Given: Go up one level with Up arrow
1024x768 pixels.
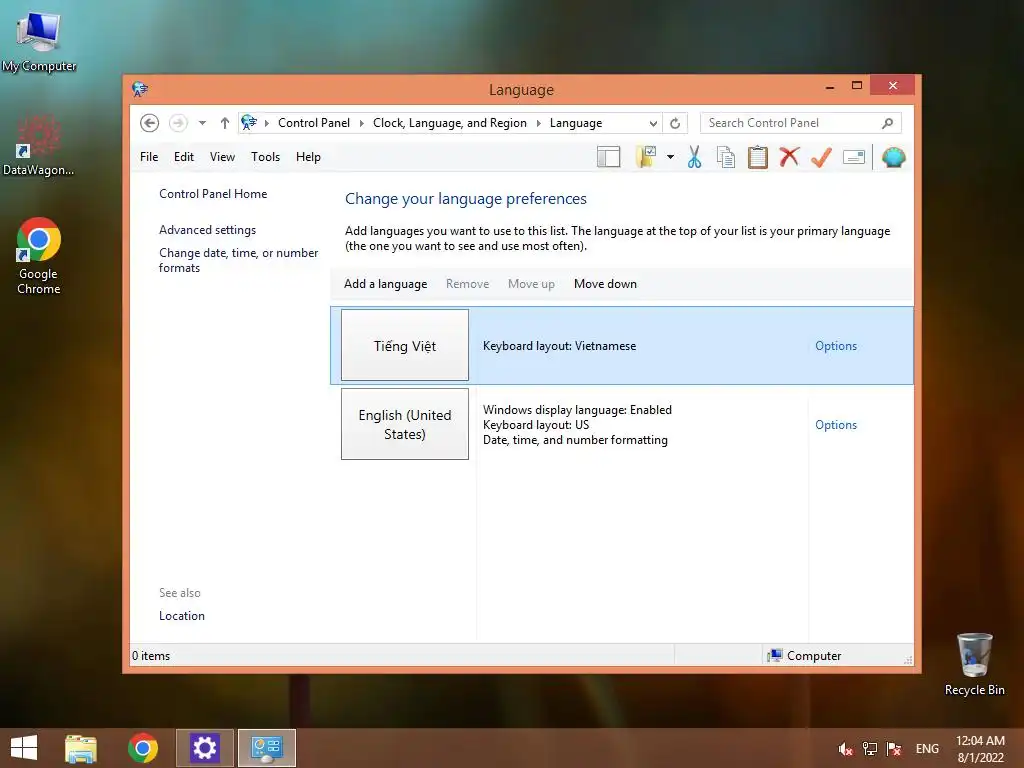Looking at the screenshot, I should click(225, 123).
